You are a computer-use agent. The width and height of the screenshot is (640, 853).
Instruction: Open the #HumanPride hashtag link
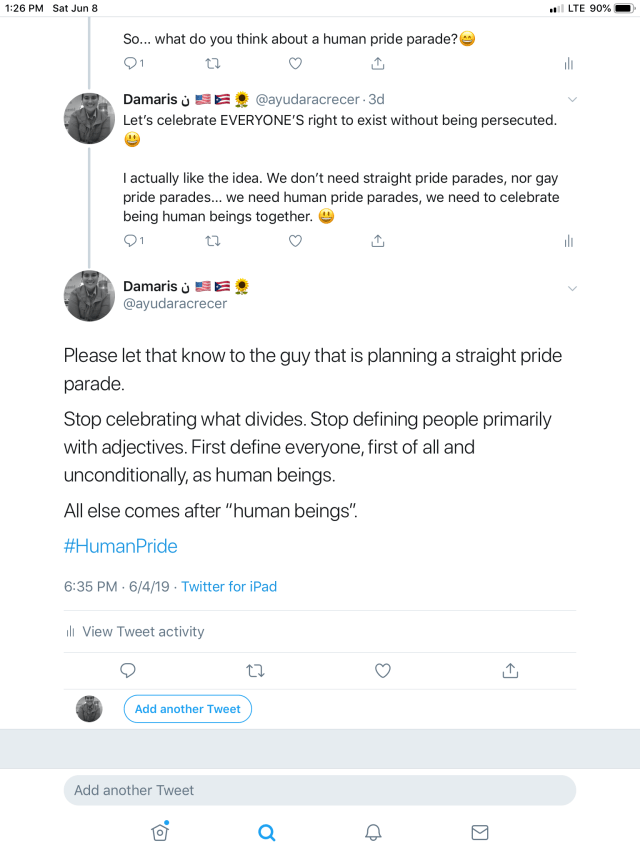tap(120, 546)
